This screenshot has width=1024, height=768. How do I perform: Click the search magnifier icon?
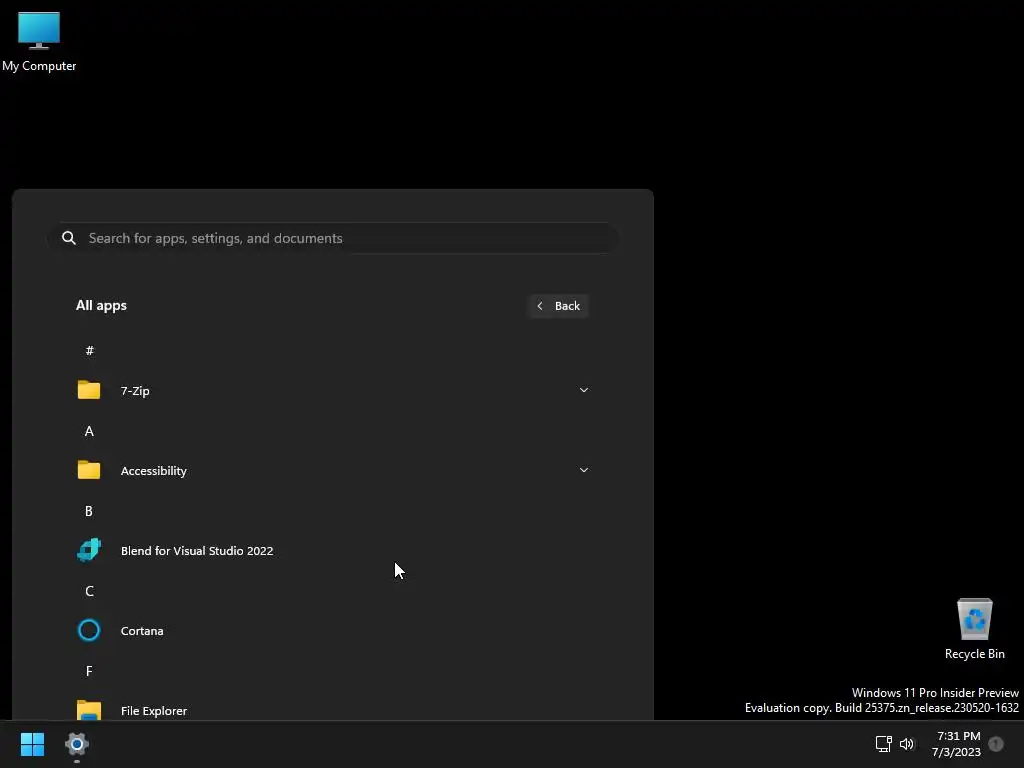(x=69, y=238)
